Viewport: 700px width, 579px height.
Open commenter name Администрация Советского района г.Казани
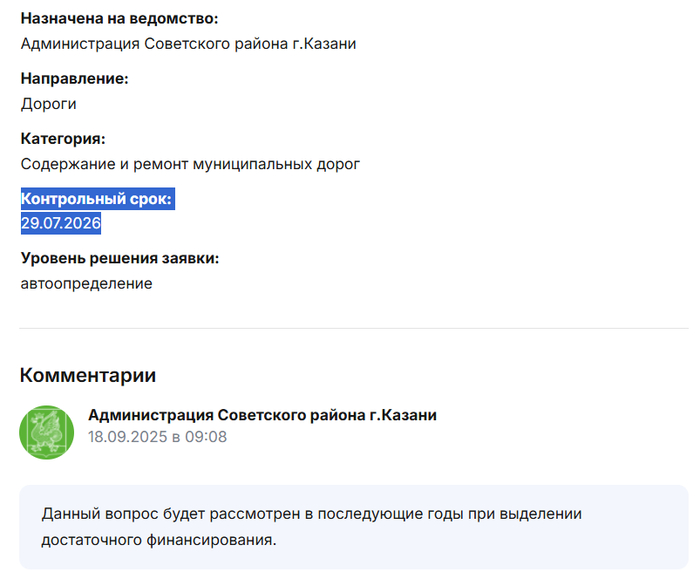point(262,415)
